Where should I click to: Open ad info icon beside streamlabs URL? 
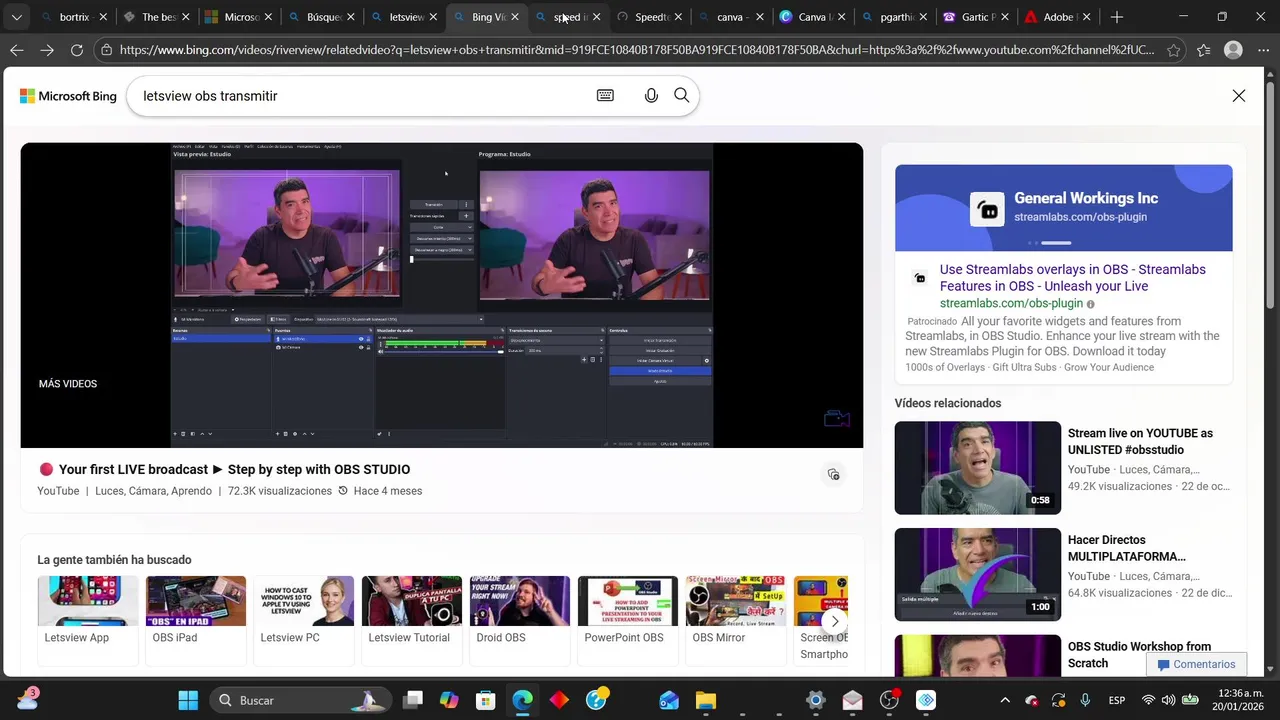click(1091, 304)
